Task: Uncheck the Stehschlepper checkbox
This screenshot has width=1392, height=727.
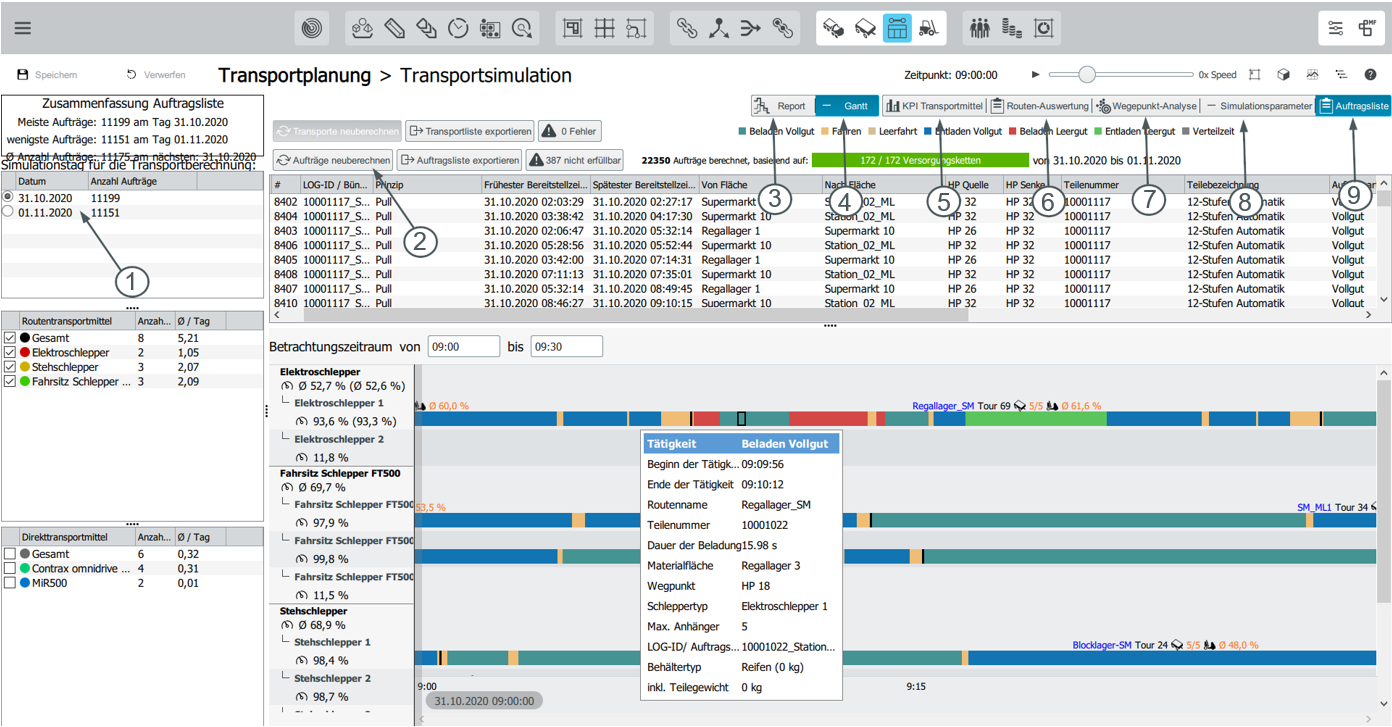Action: click(x=10, y=367)
